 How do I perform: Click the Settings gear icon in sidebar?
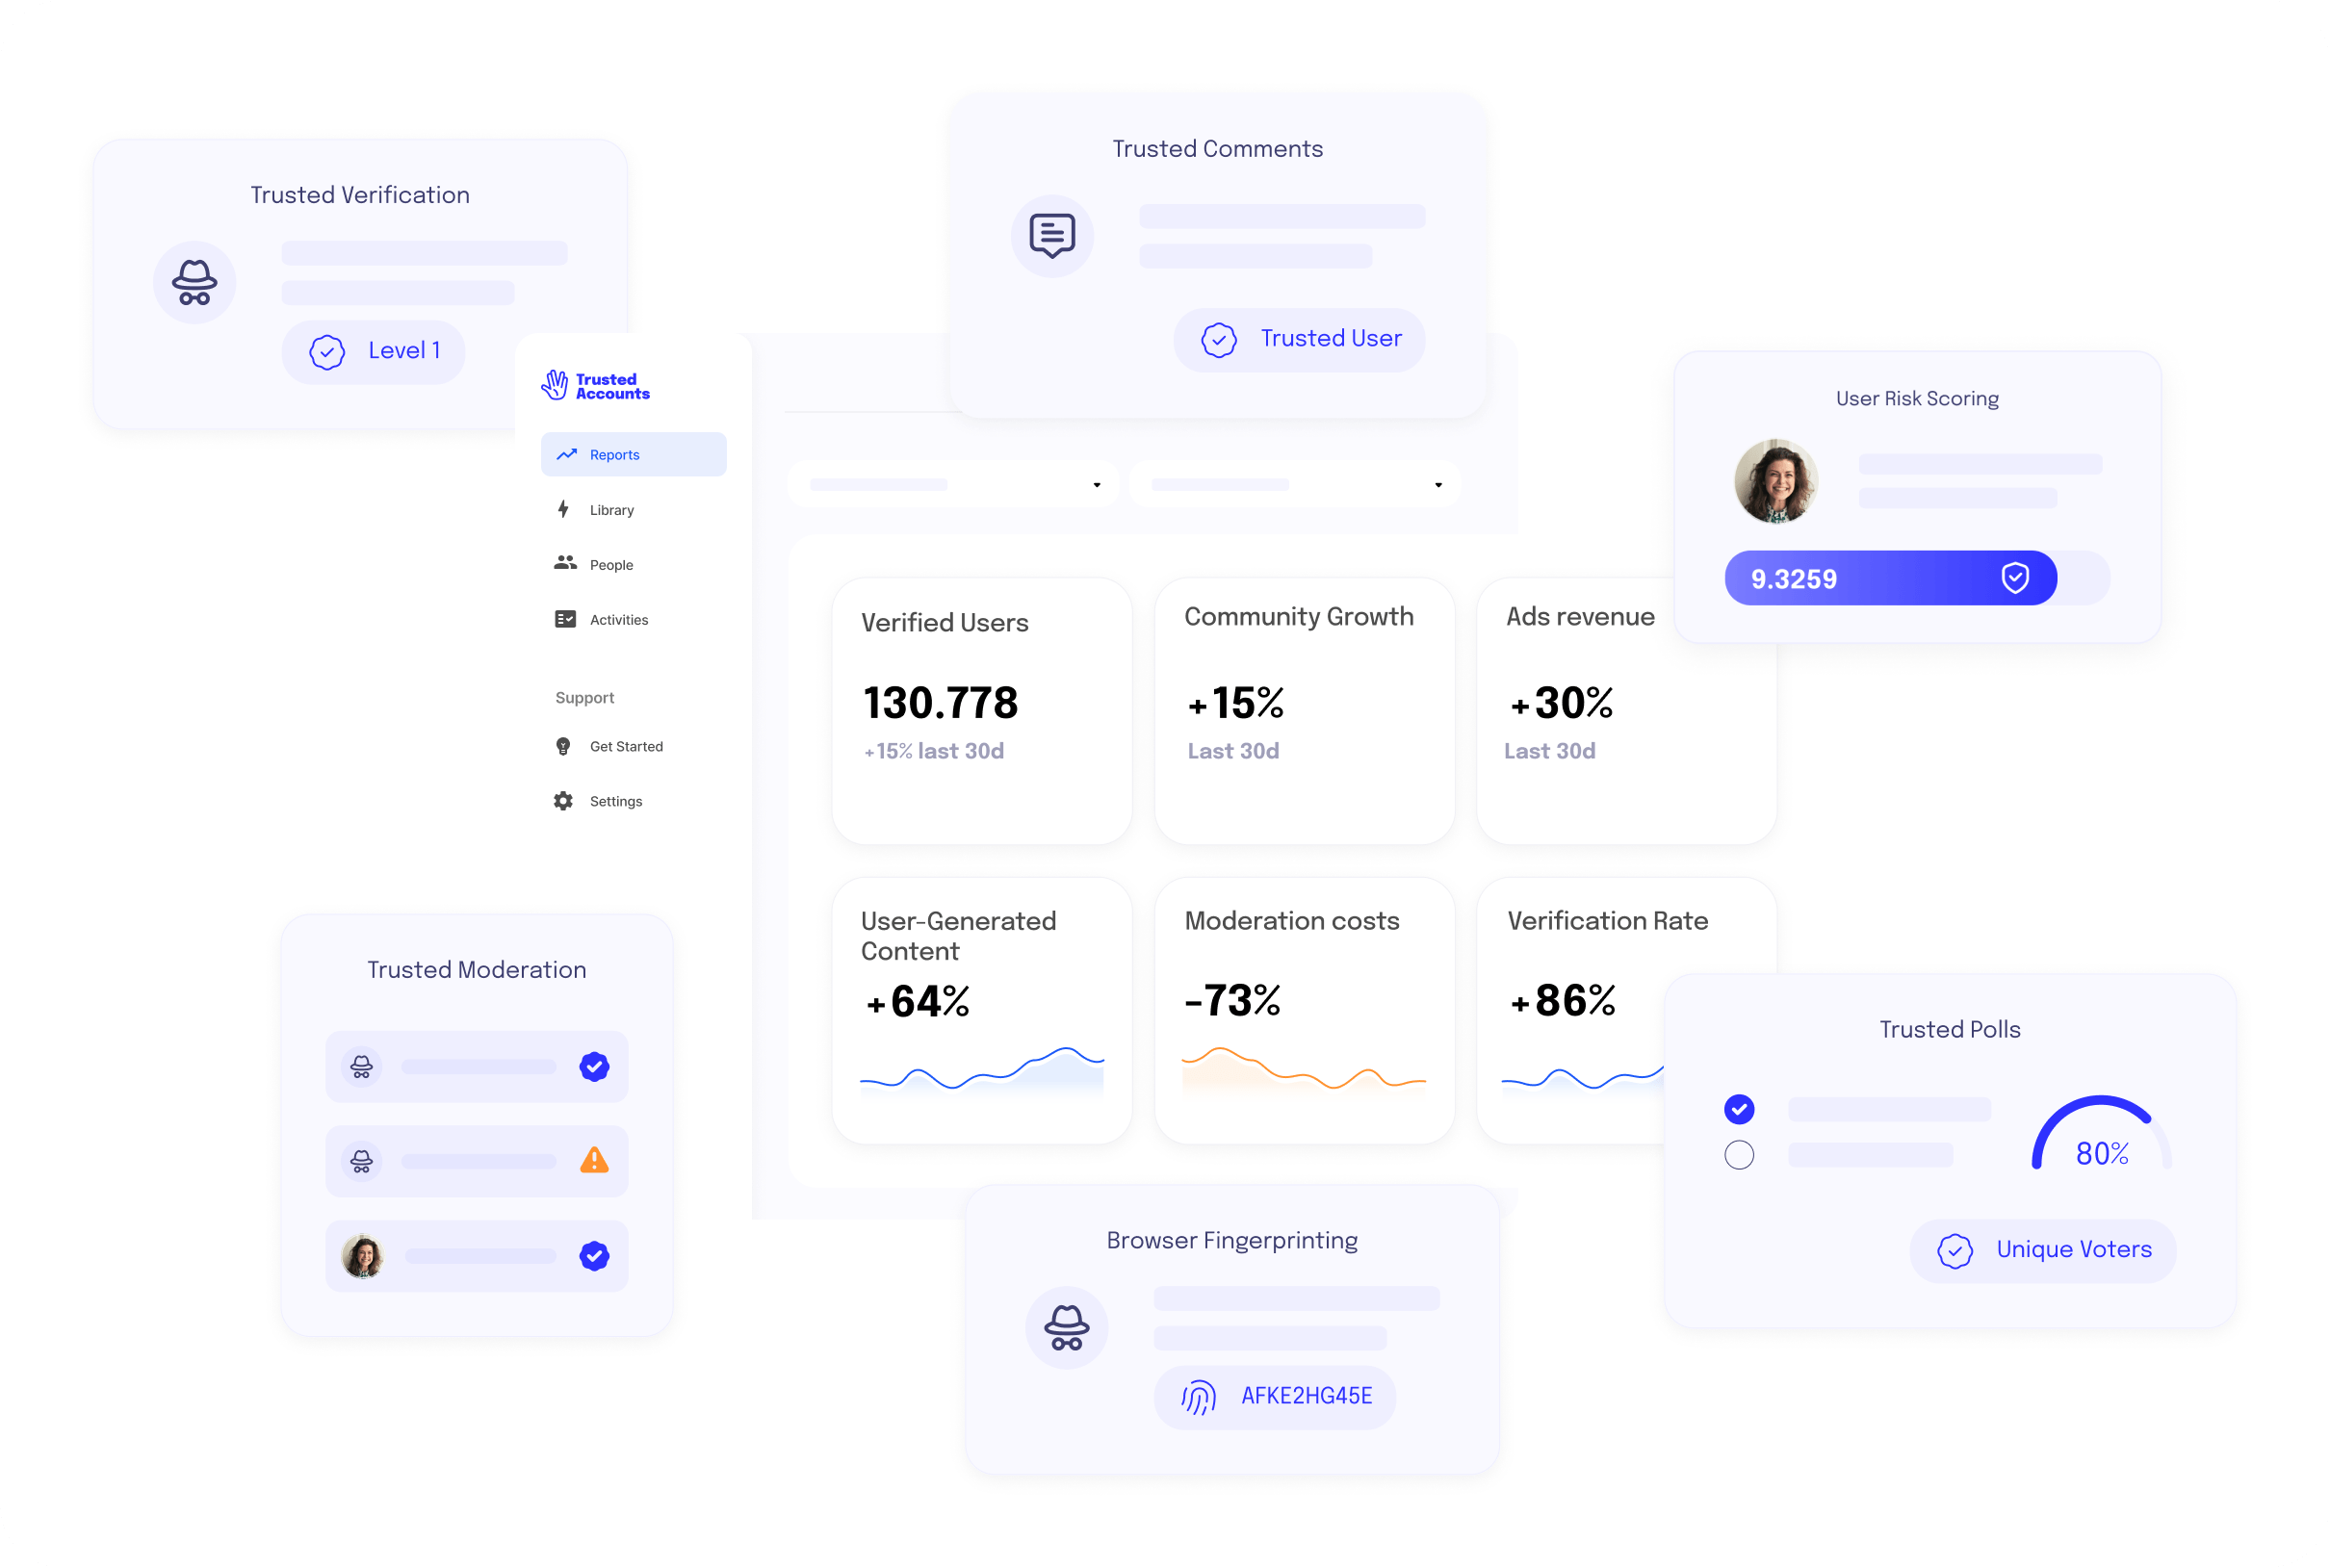[x=563, y=801]
